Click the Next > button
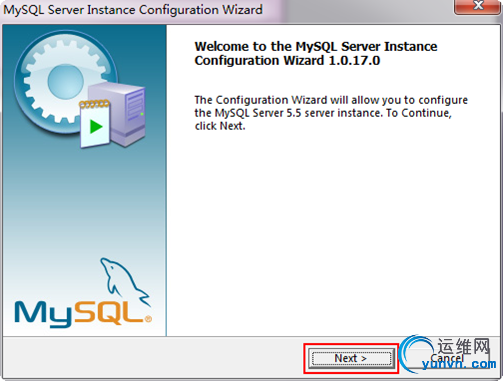Screen dimensions: 503x381 [x=351, y=358]
